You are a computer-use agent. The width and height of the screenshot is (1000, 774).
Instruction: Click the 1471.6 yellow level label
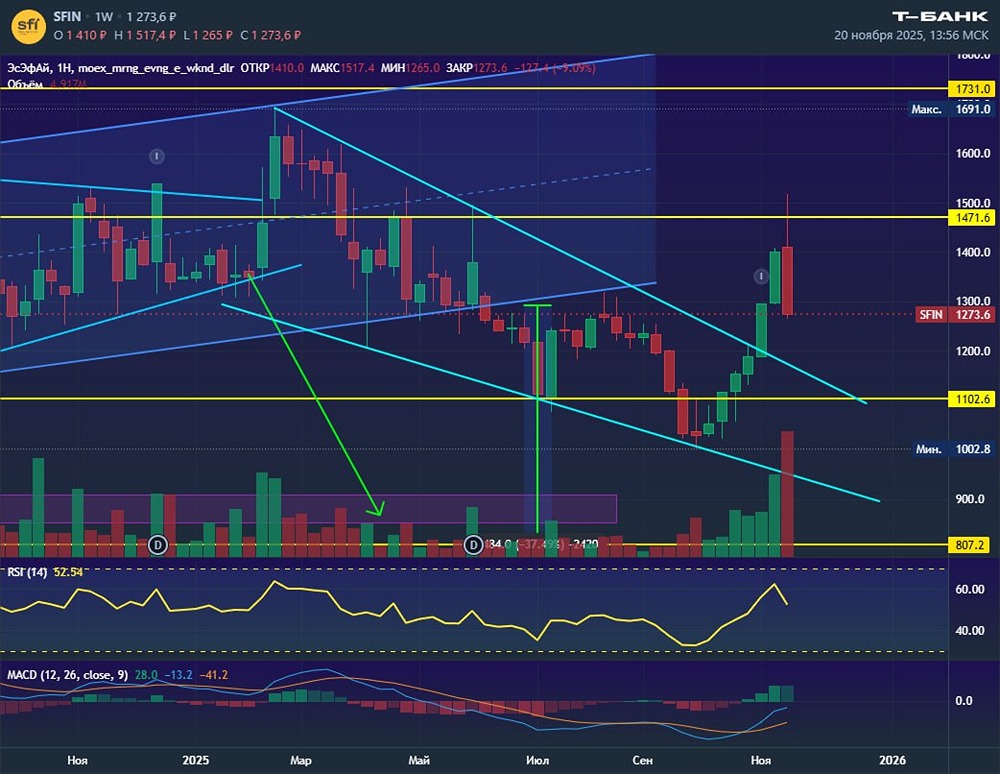point(972,218)
